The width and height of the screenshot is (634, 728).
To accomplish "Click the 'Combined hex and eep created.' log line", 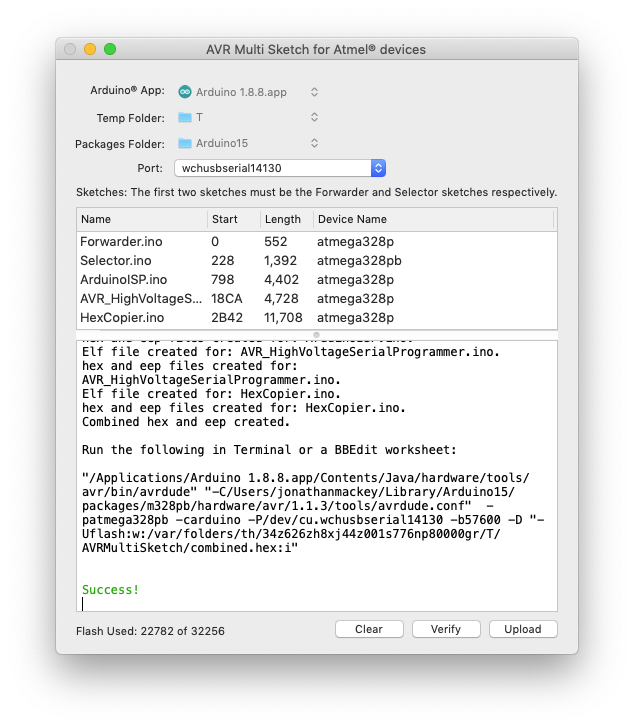I will tap(186, 422).
